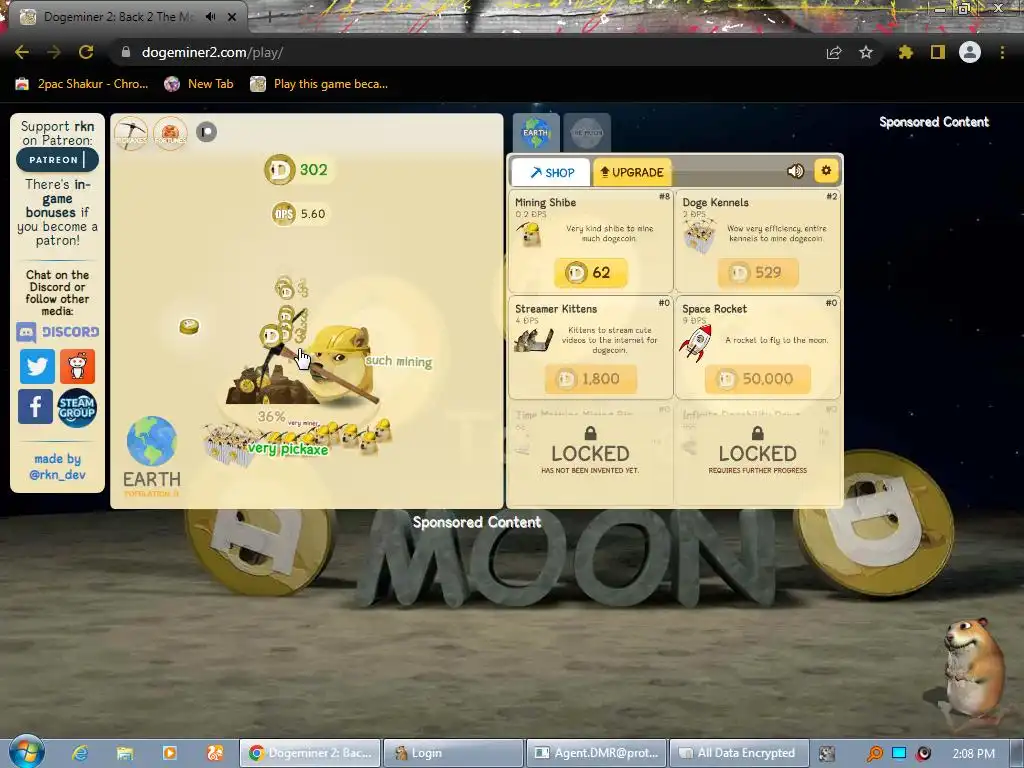Open the Reddit icon link
The height and width of the screenshot is (768, 1024).
[x=78, y=366]
